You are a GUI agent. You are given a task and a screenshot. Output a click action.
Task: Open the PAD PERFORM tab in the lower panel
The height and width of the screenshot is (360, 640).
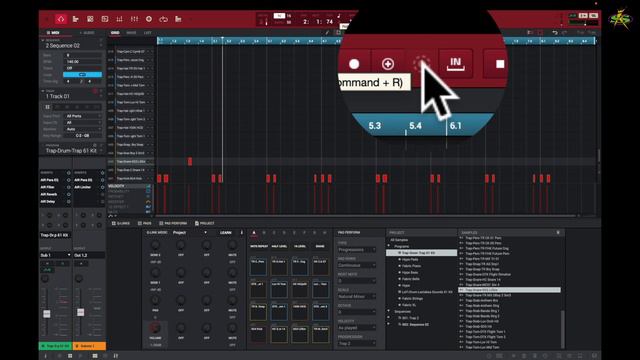(173, 223)
